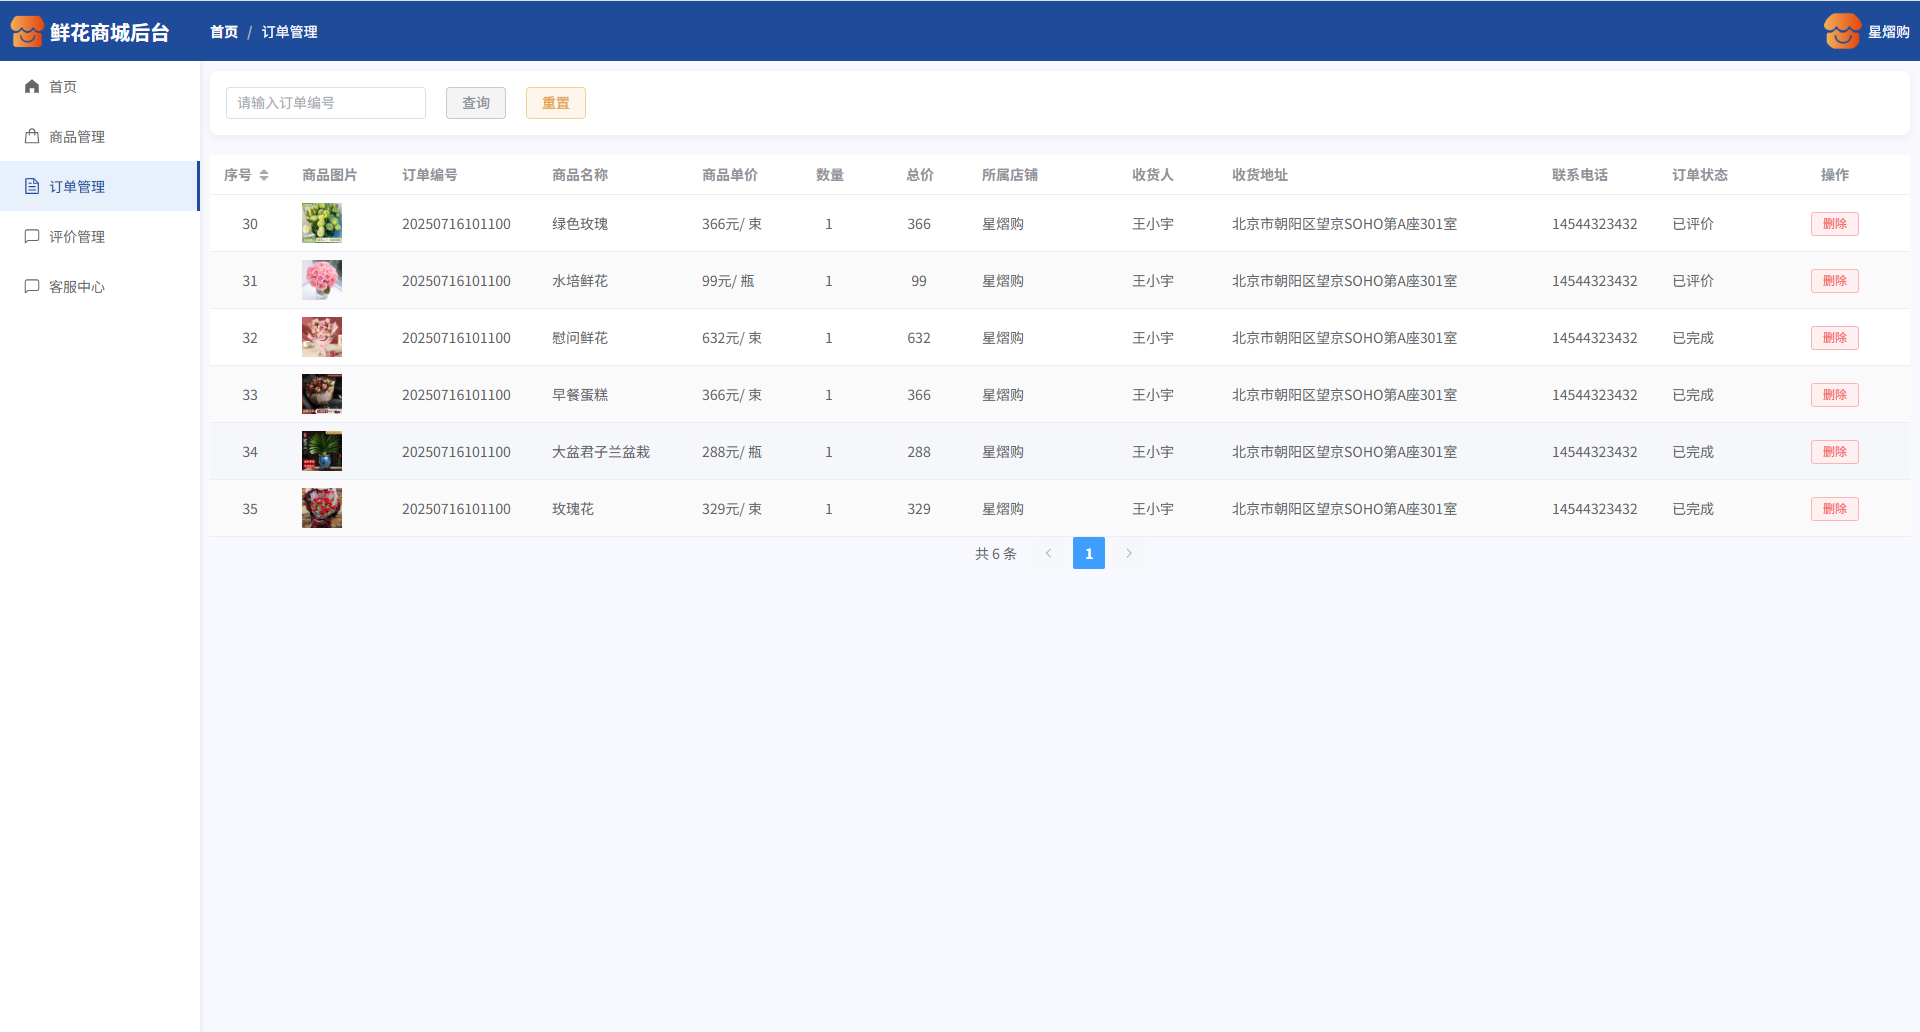Sort table by 序号 column arrows
This screenshot has width=1920, height=1032.
(264, 175)
